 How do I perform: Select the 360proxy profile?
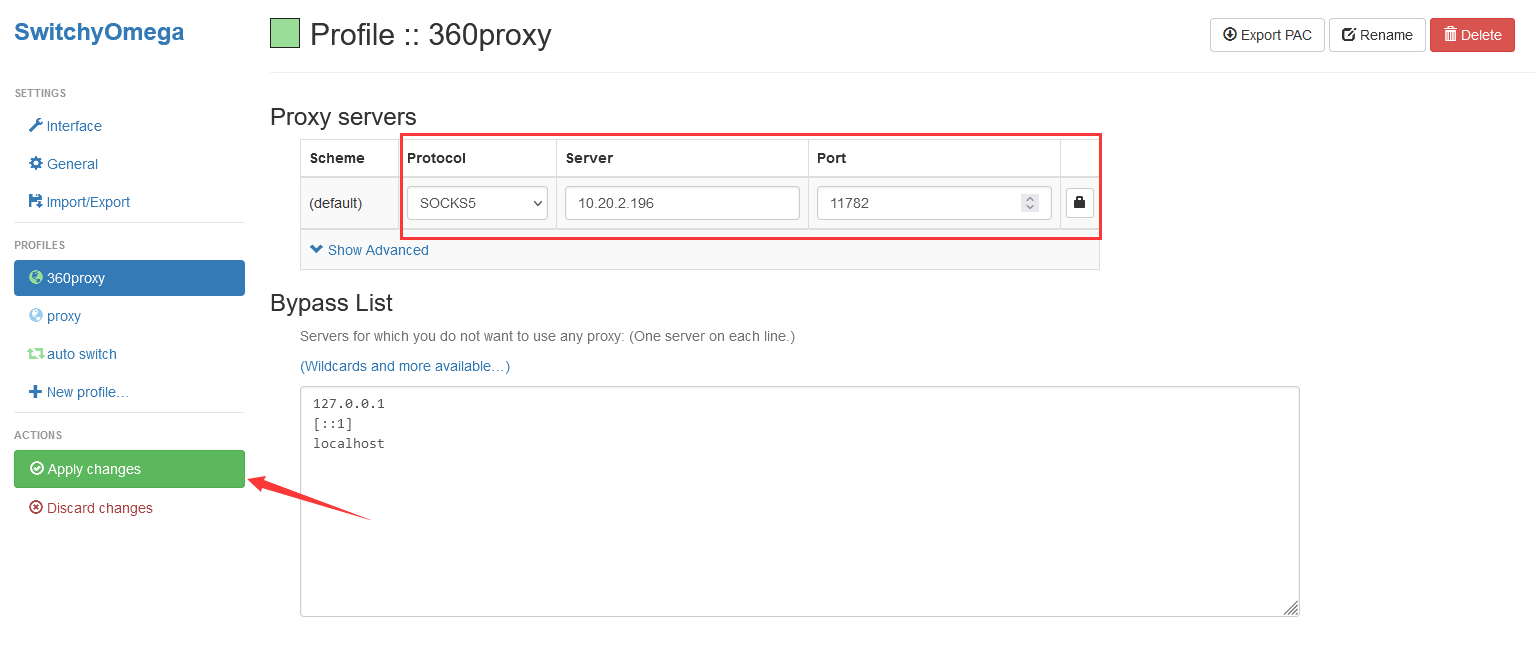[x=129, y=278]
